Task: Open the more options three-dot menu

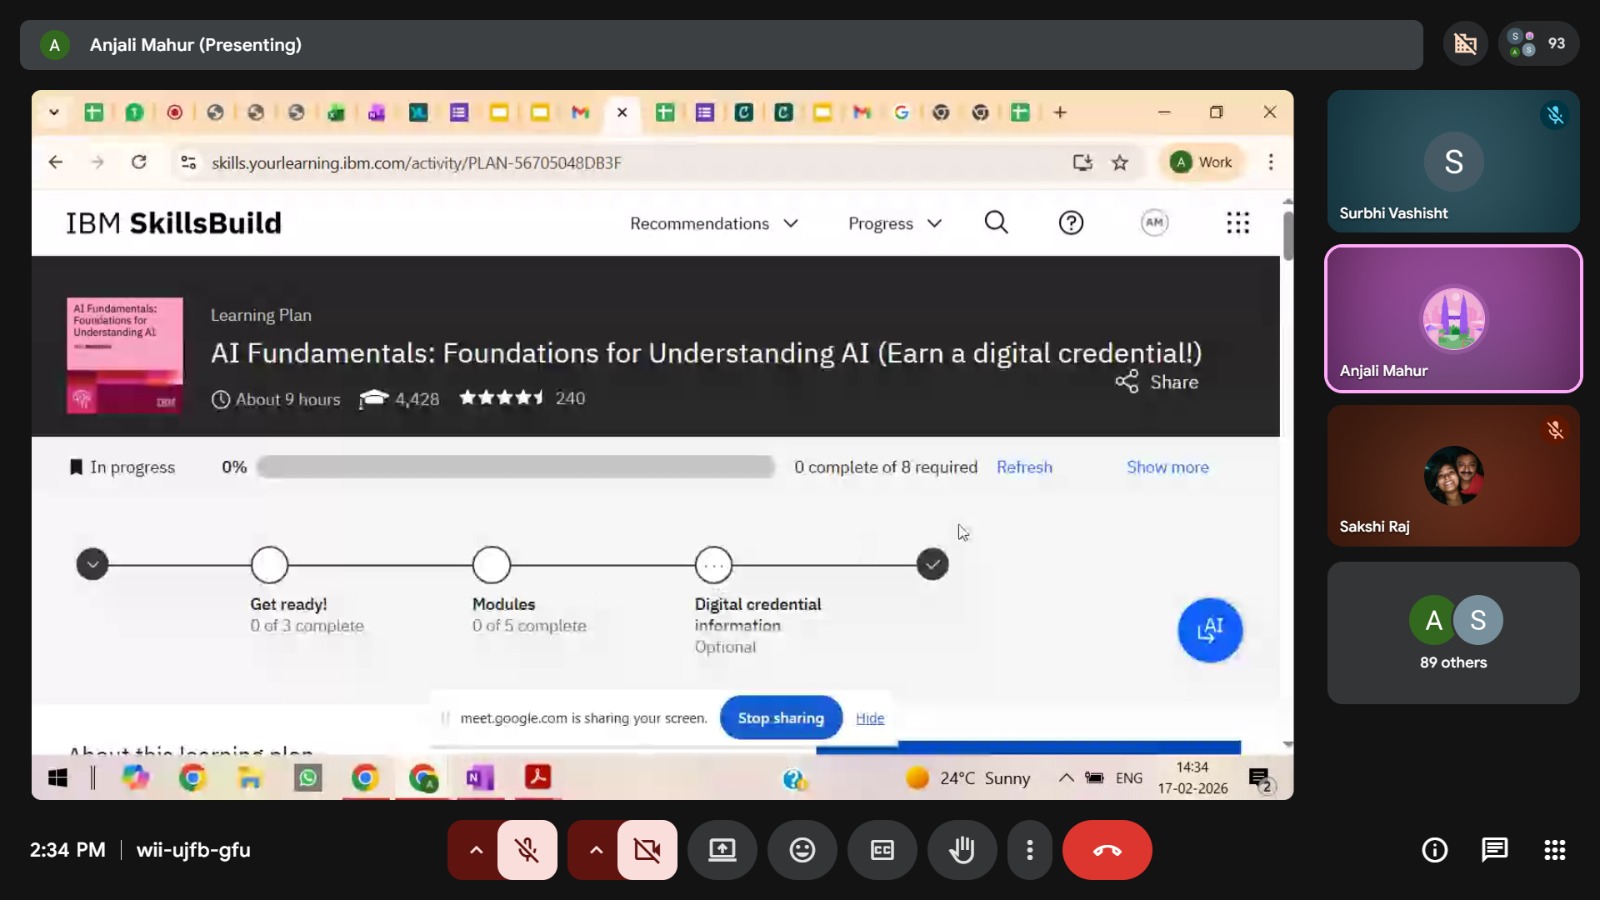Action: 1029,850
